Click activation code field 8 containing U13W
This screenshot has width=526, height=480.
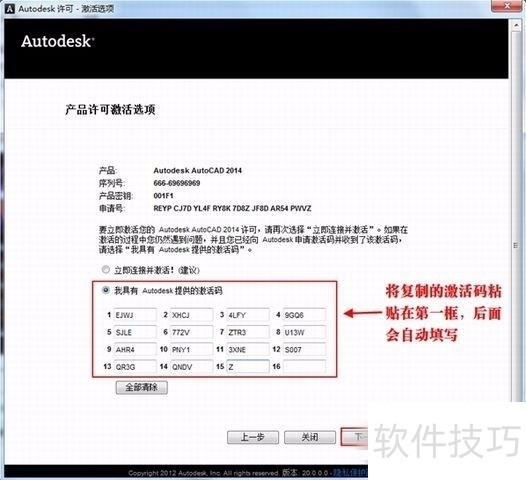[304, 332]
